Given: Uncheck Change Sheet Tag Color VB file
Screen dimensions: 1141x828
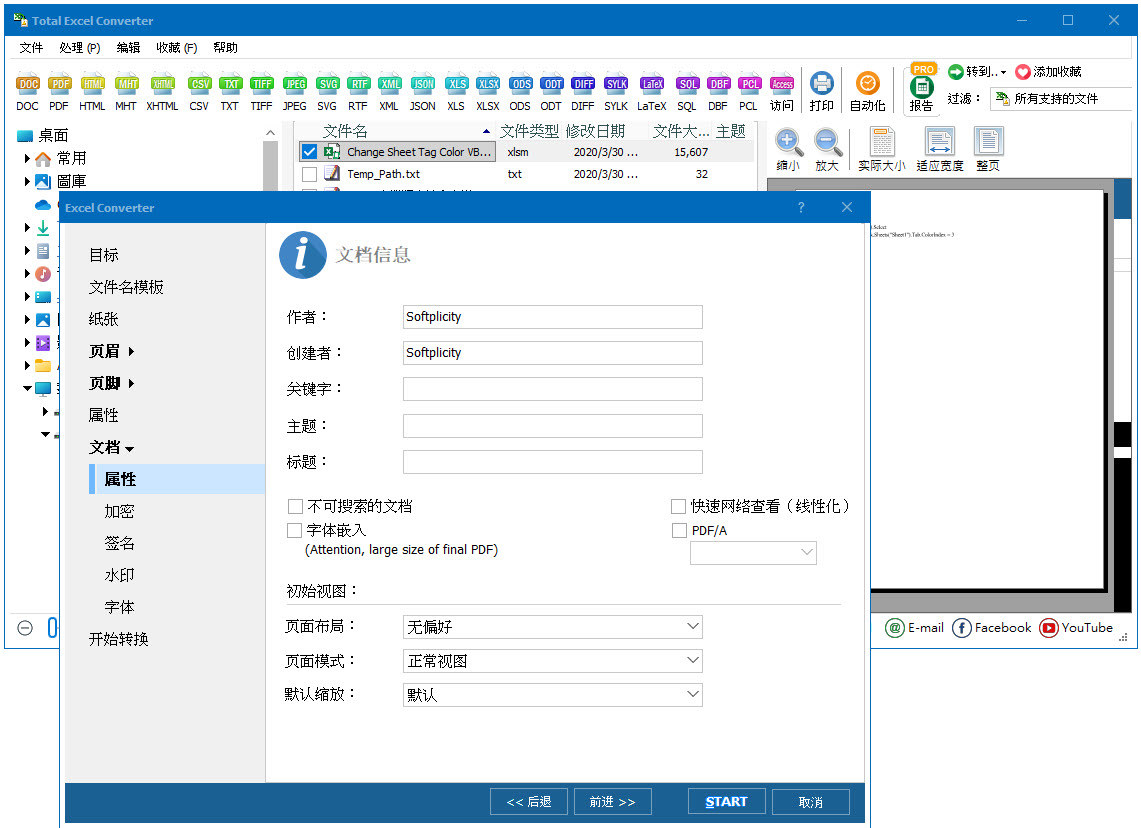Looking at the screenshot, I should (x=309, y=151).
